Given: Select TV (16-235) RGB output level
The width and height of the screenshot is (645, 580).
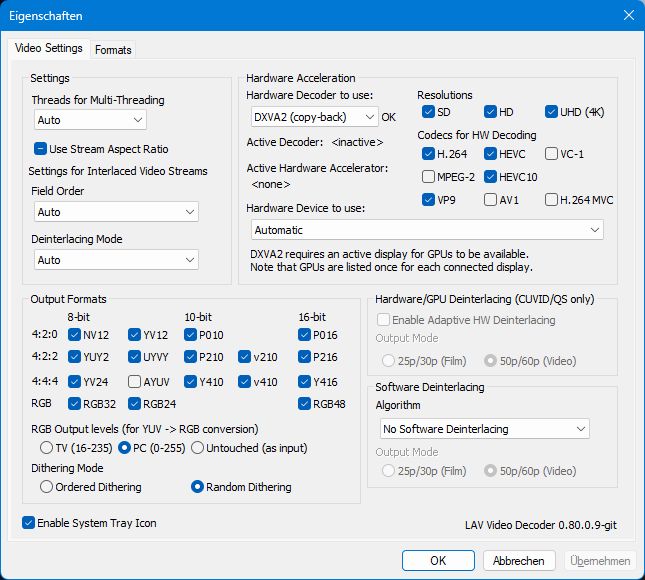Looking at the screenshot, I should pos(46,447).
